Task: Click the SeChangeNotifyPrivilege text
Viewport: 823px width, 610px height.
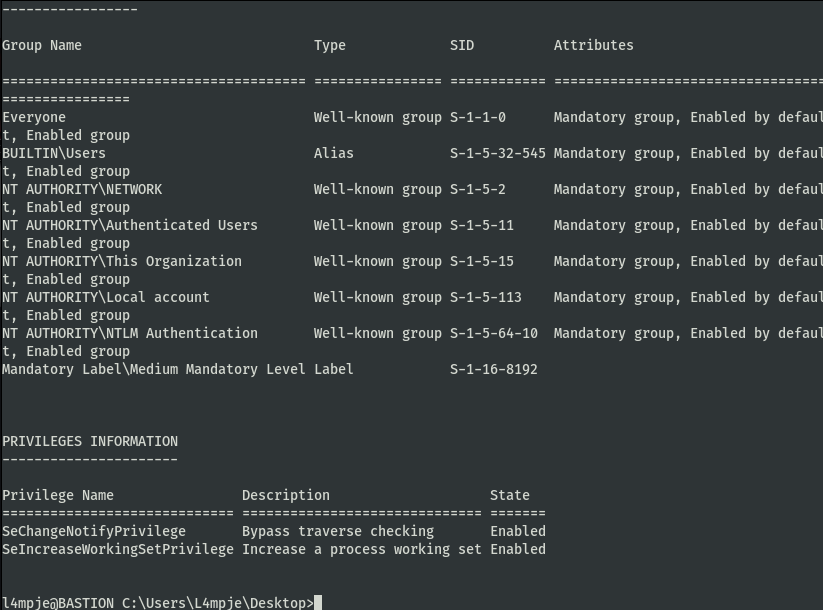Action: 94,531
